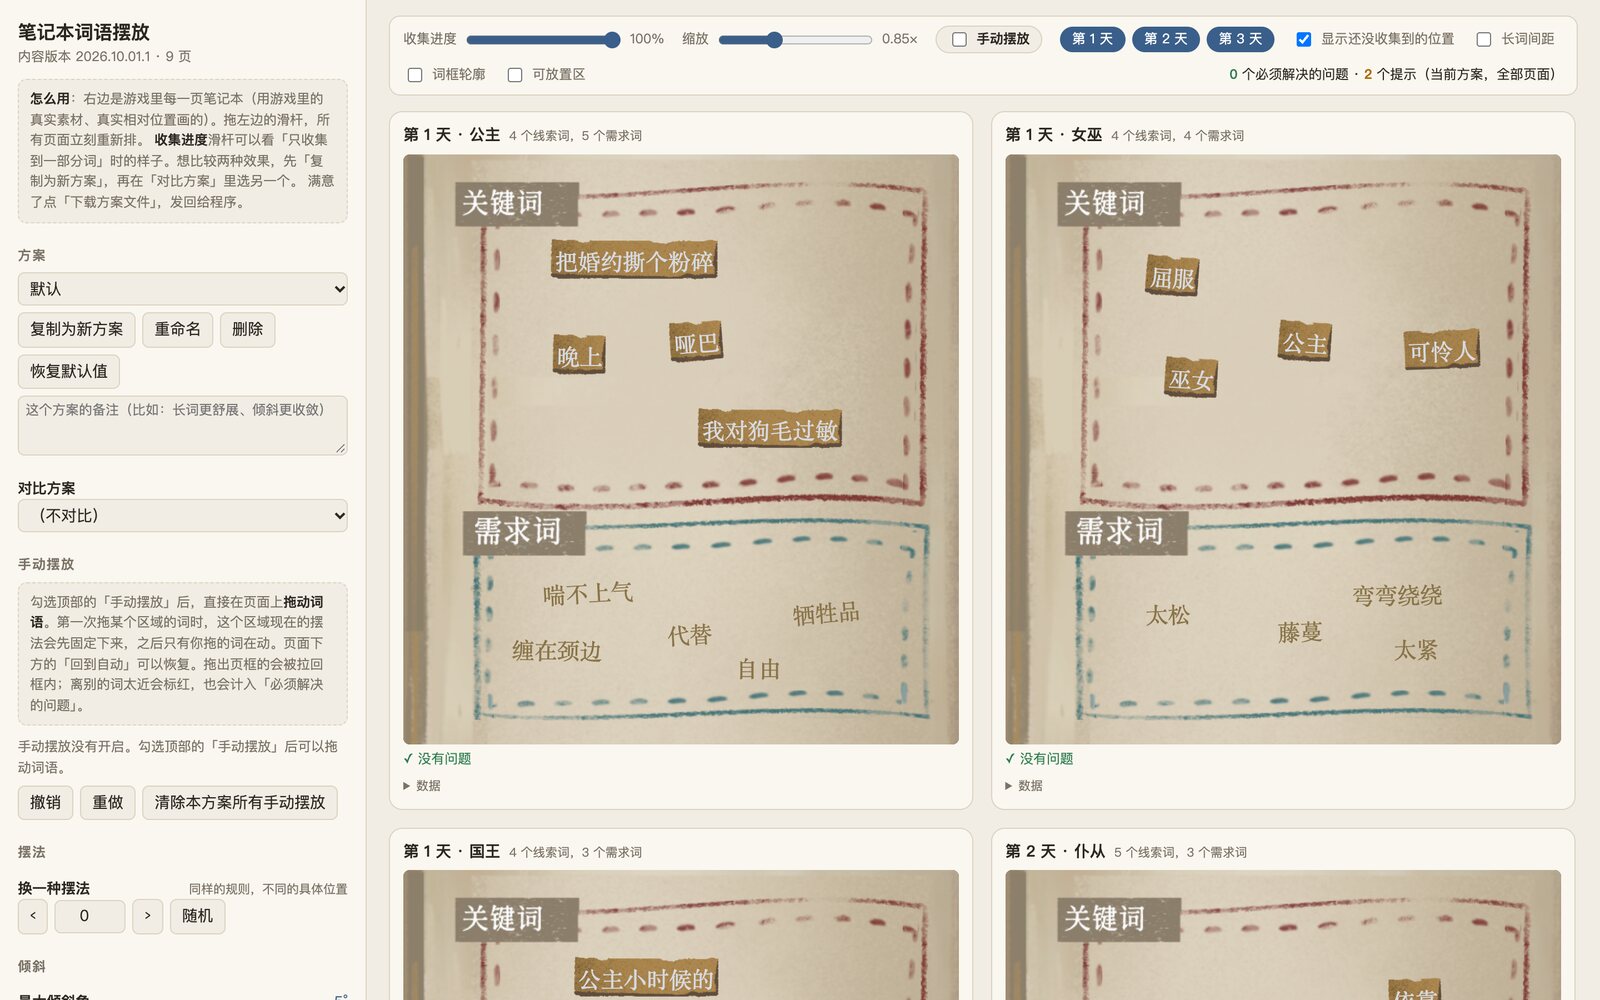Screen dimensions: 1600x1000
Task: Click the word tag 晚上
Action: [579, 356]
